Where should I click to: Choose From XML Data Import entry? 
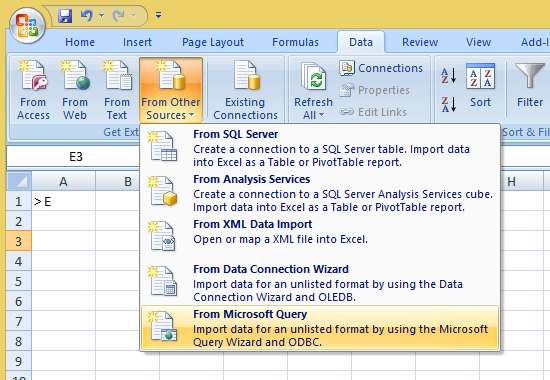[320, 238]
